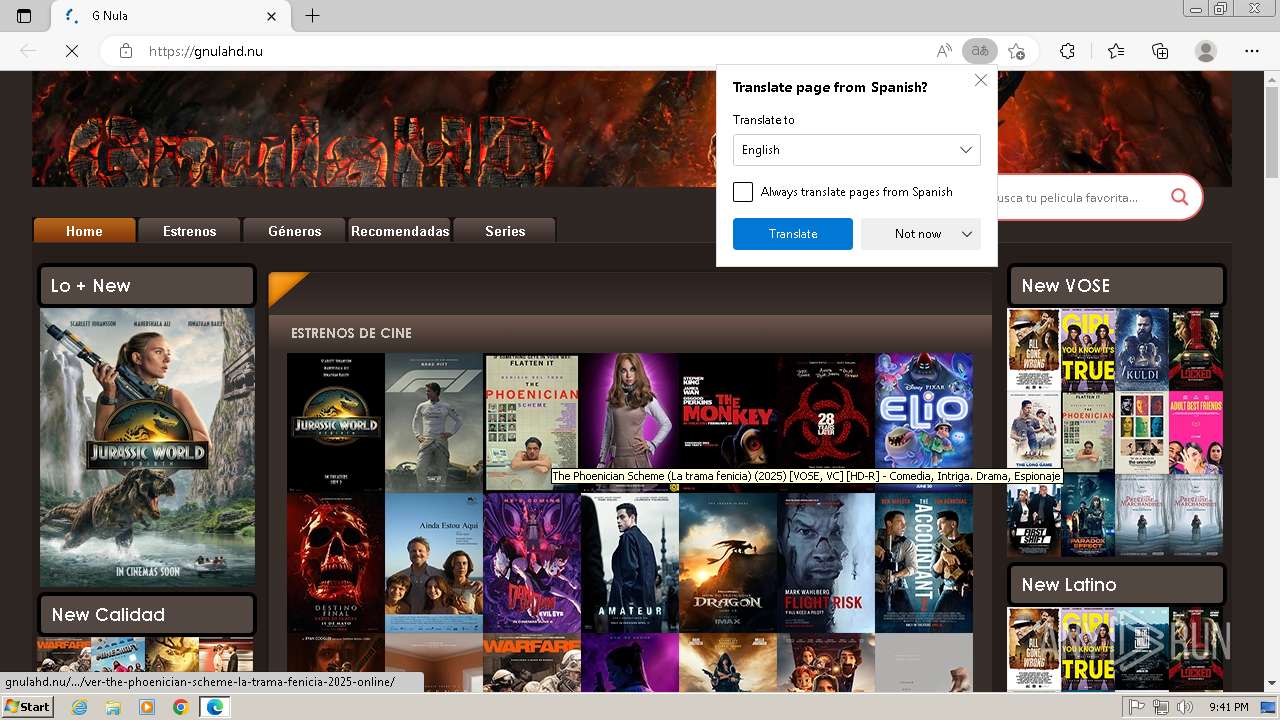Select the Home tab
This screenshot has height=720, width=1280.
[x=84, y=231]
